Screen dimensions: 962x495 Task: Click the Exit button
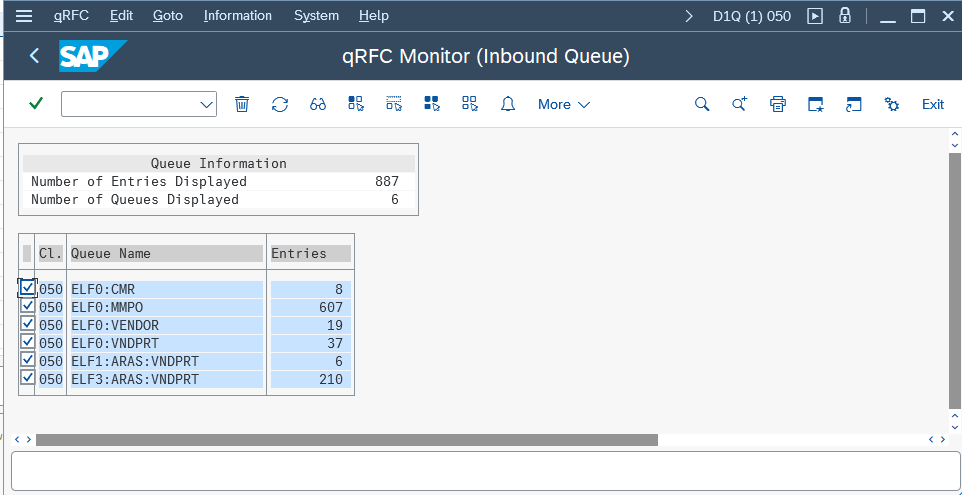point(932,104)
